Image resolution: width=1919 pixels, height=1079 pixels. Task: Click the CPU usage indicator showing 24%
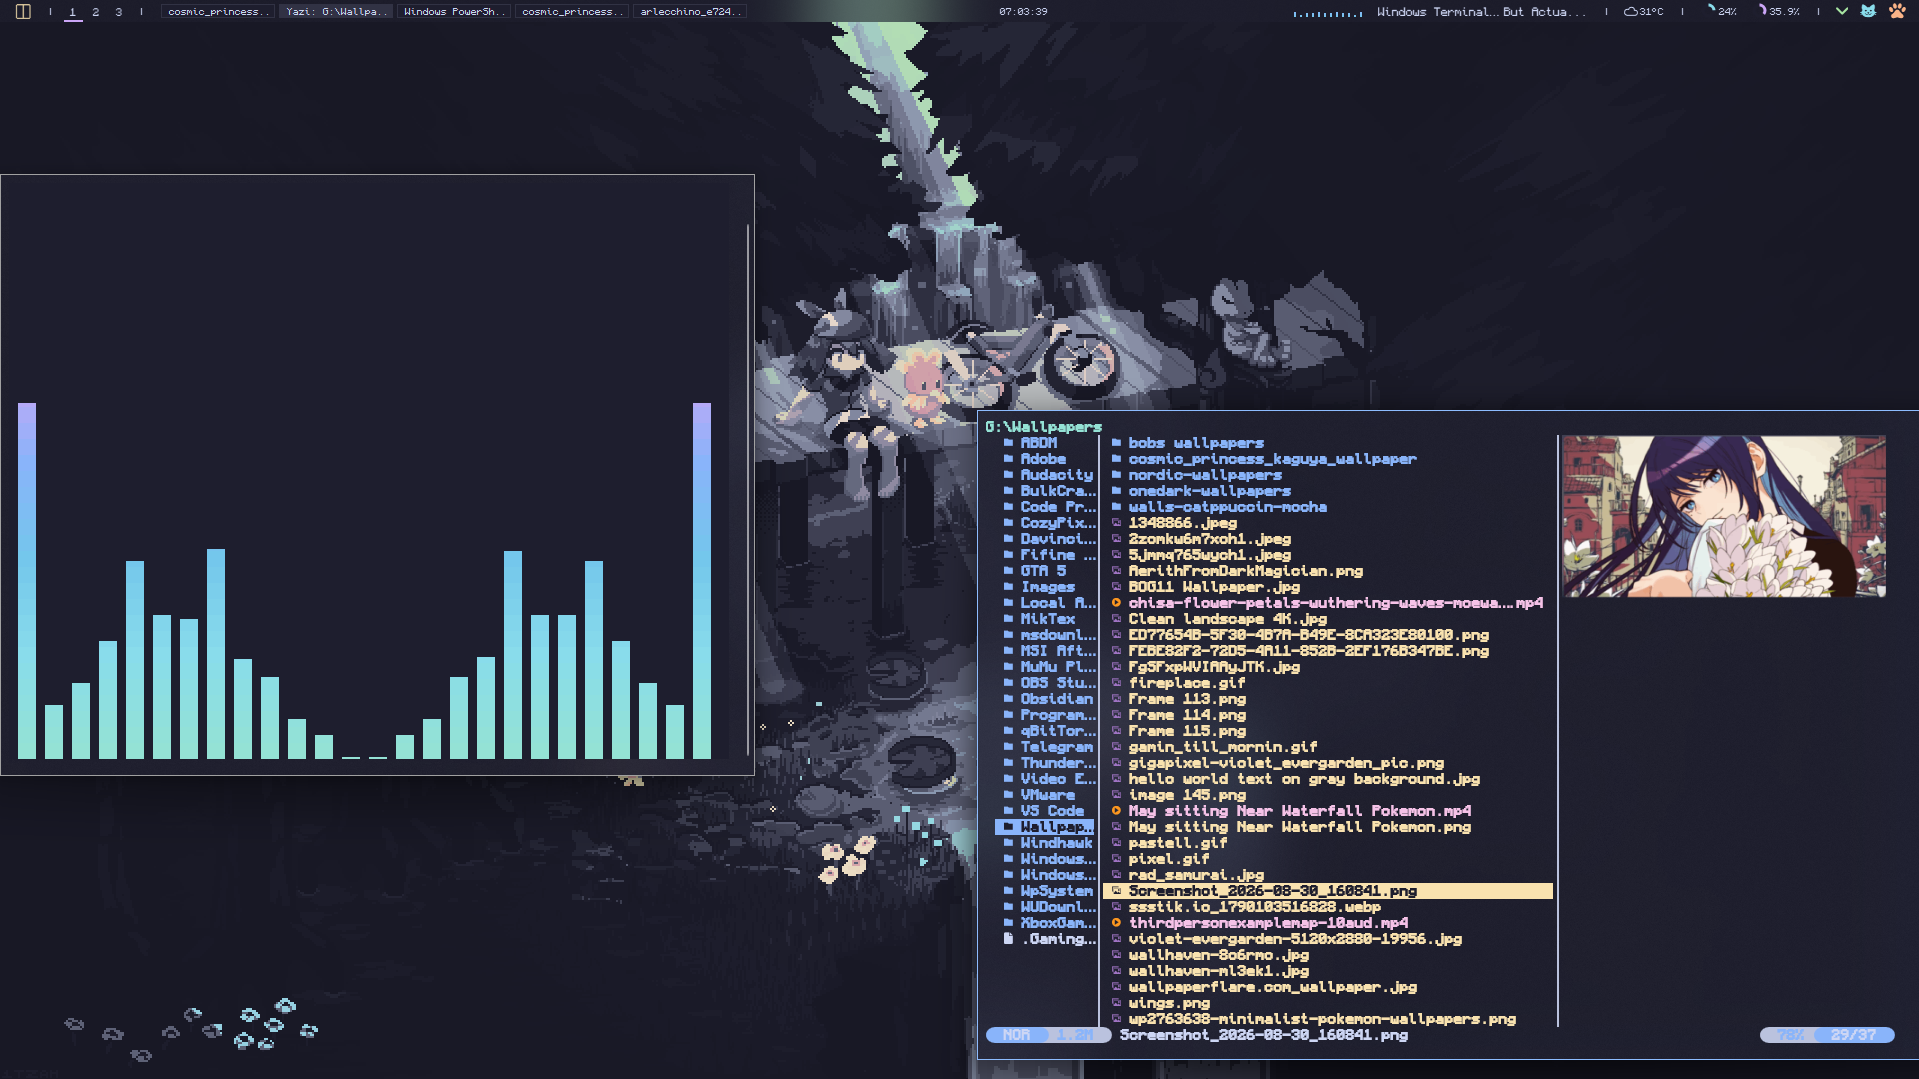[1721, 11]
